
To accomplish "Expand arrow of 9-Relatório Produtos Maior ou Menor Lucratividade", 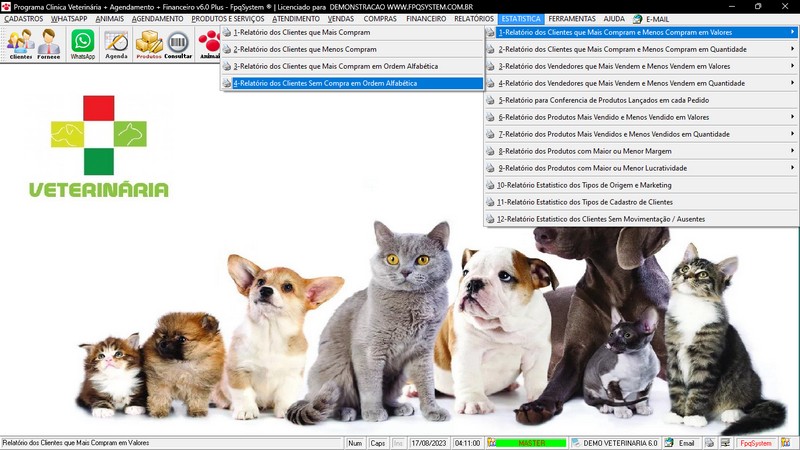I will click(792, 167).
